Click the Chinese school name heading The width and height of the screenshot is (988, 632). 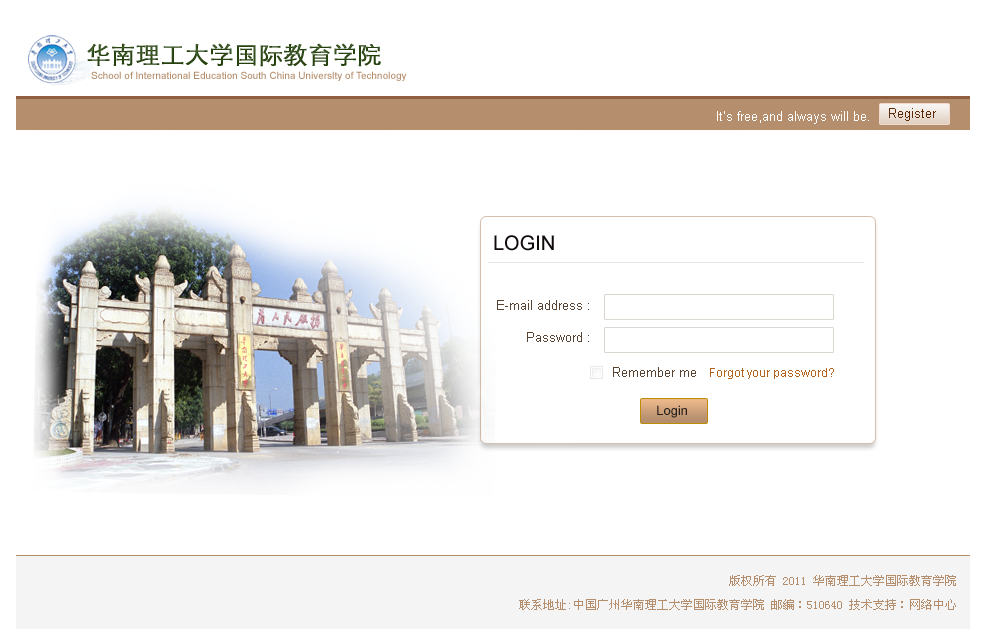click(234, 55)
